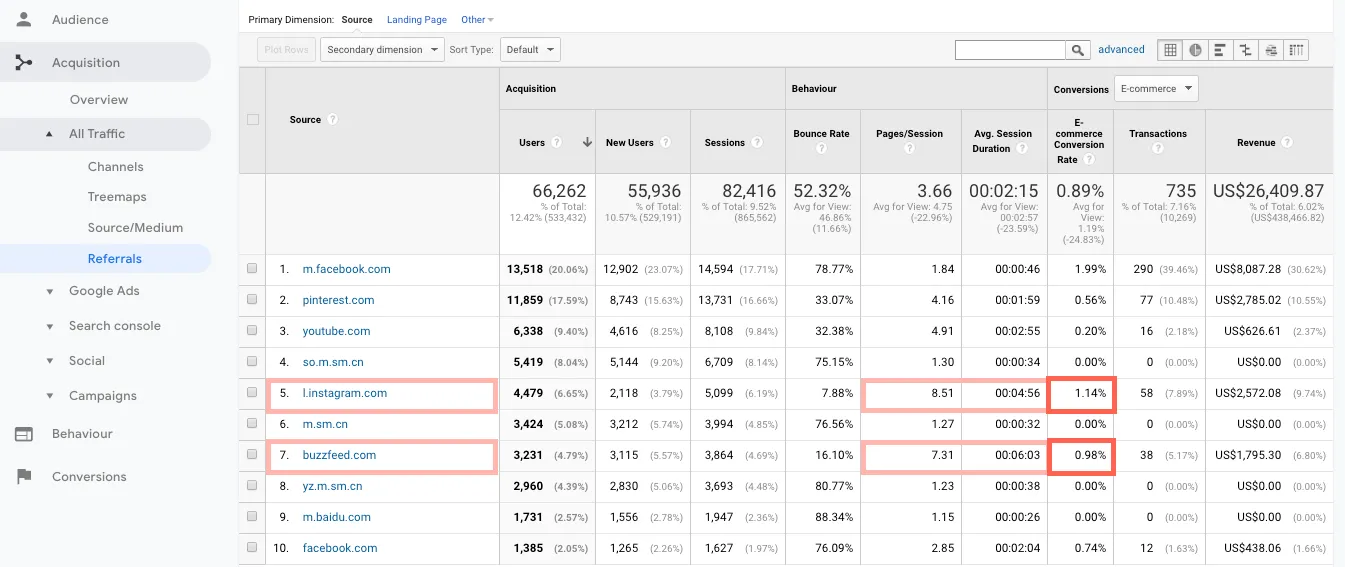Screen dimensions: 1345x567
Task: Click inside the table search field
Action: pyautogui.click(x=1010, y=50)
